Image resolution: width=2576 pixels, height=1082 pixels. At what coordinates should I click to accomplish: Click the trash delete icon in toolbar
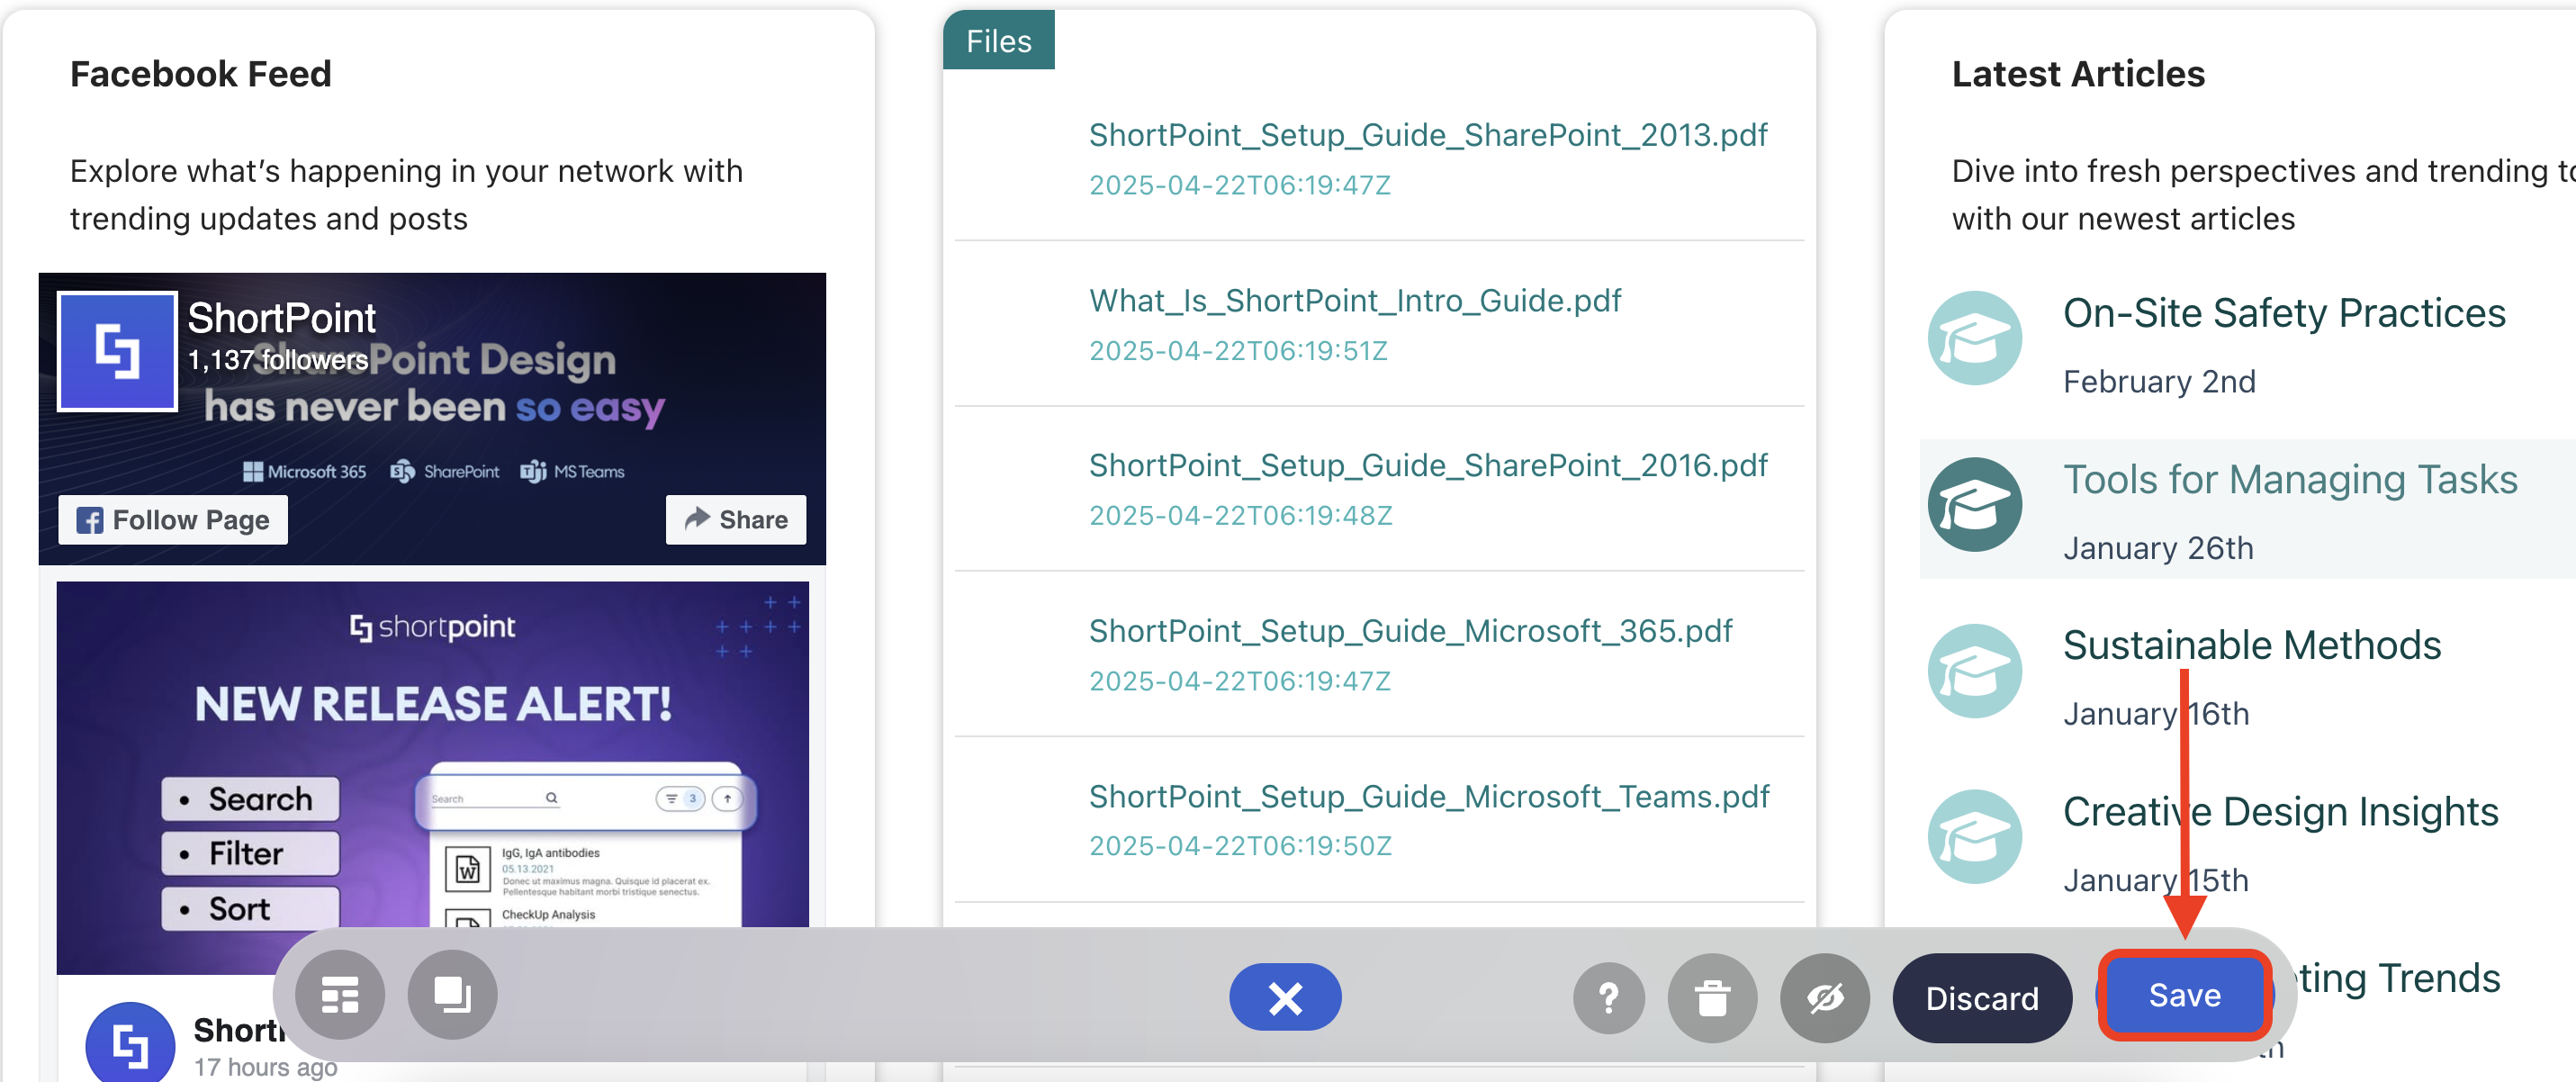coord(1712,998)
